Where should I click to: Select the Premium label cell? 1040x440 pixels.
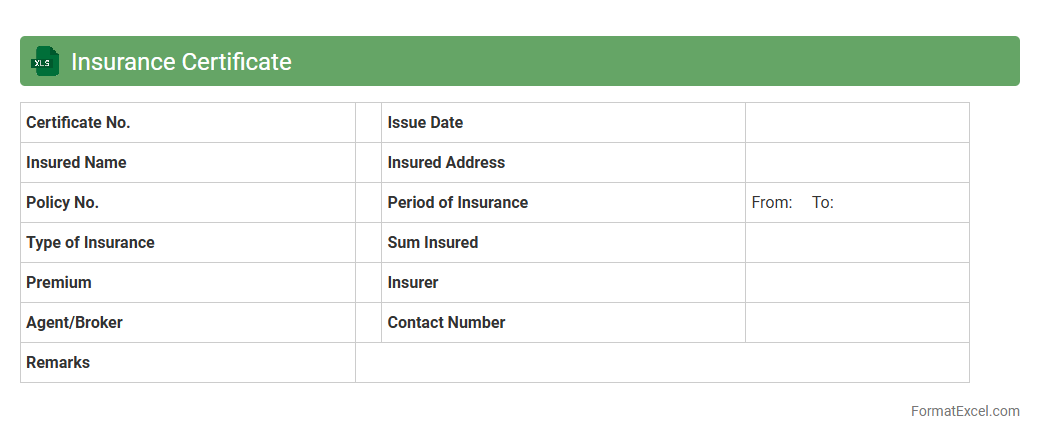(x=187, y=283)
